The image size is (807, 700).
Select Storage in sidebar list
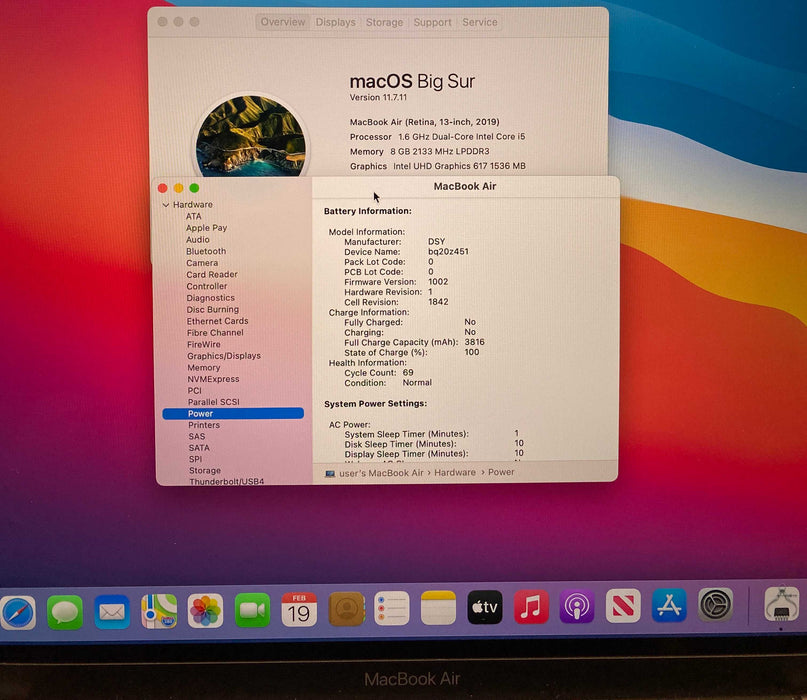tap(205, 471)
